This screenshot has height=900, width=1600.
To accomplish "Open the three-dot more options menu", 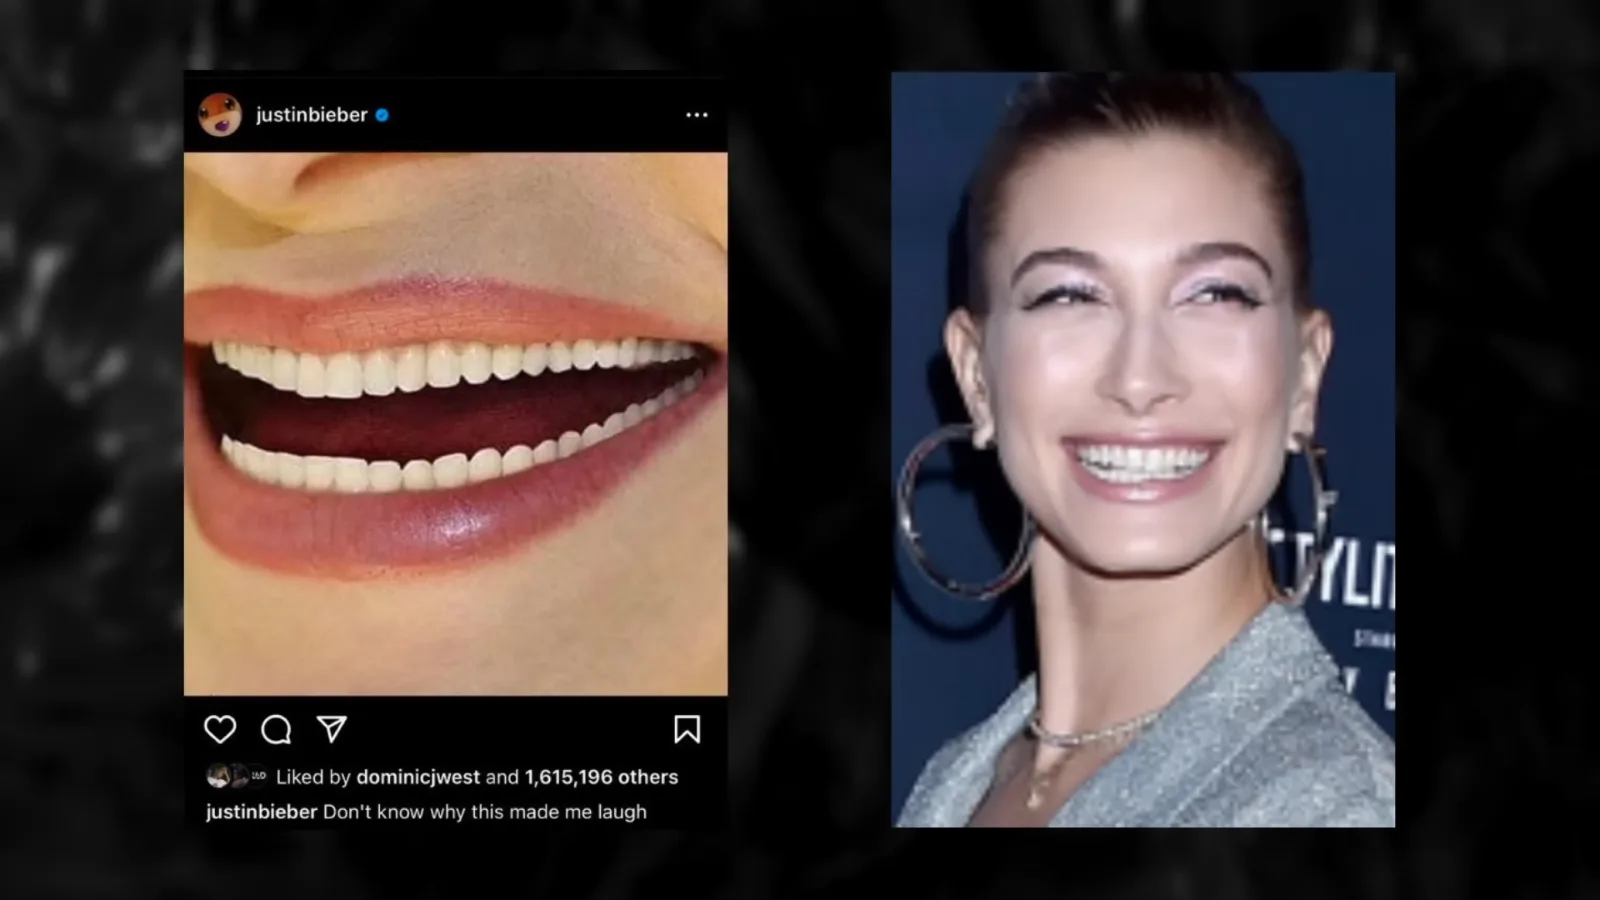I will [x=697, y=115].
